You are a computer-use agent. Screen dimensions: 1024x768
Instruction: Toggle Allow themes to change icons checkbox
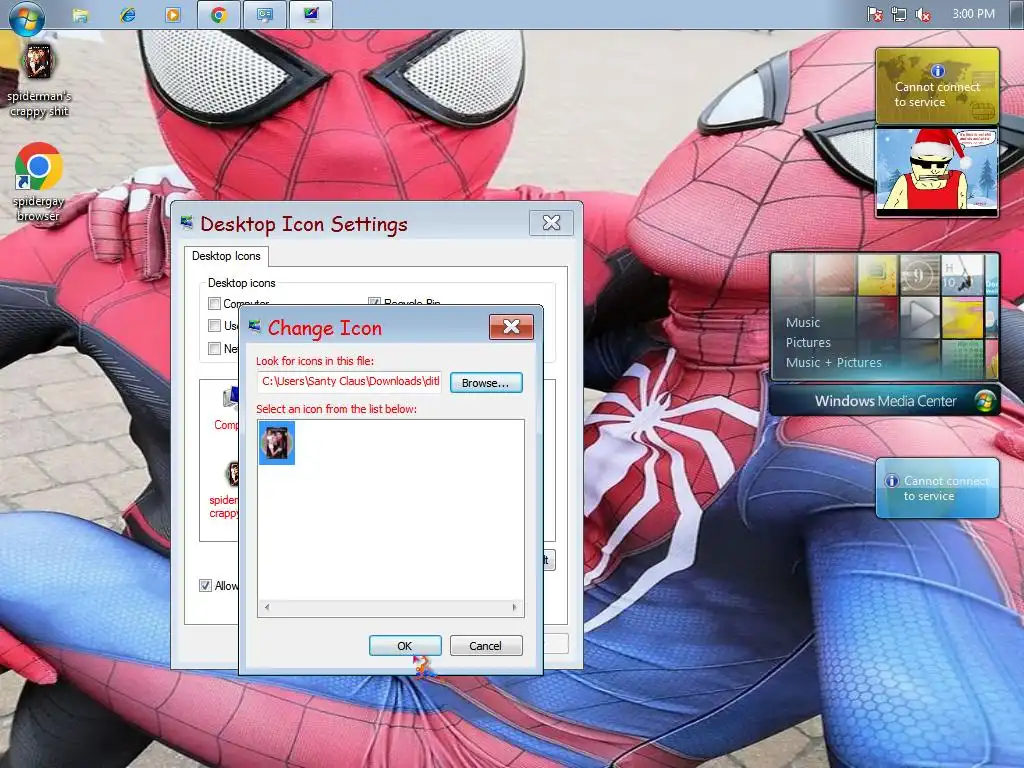point(205,585)
